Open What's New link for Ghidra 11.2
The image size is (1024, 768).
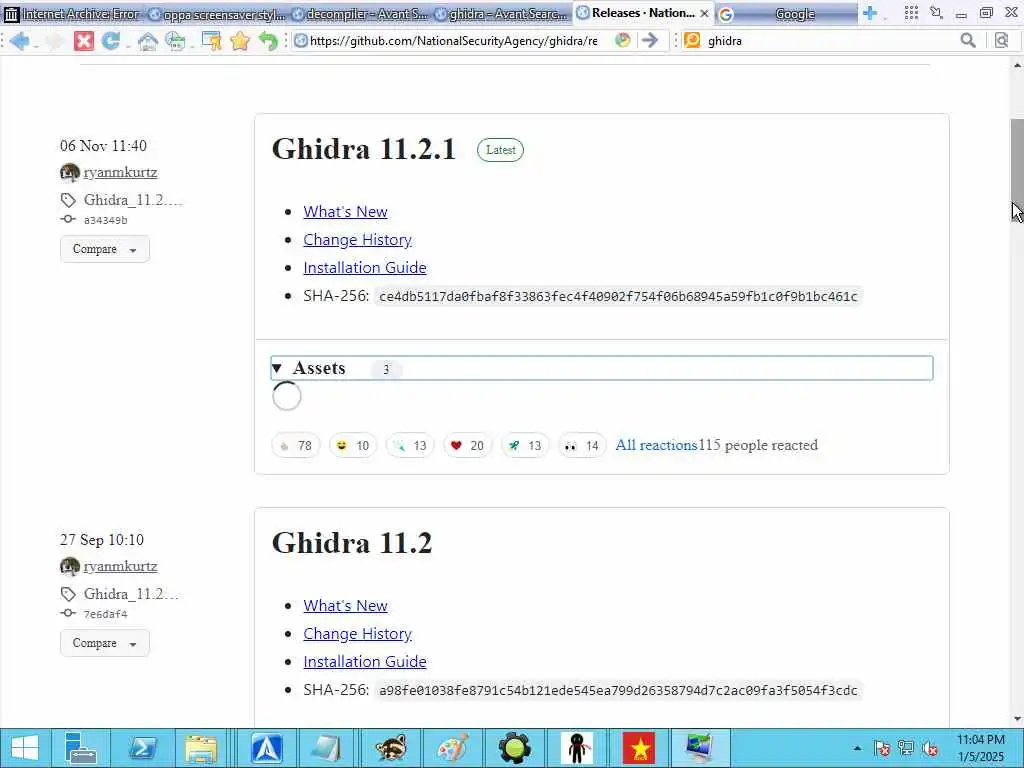[x=345, y=605]
